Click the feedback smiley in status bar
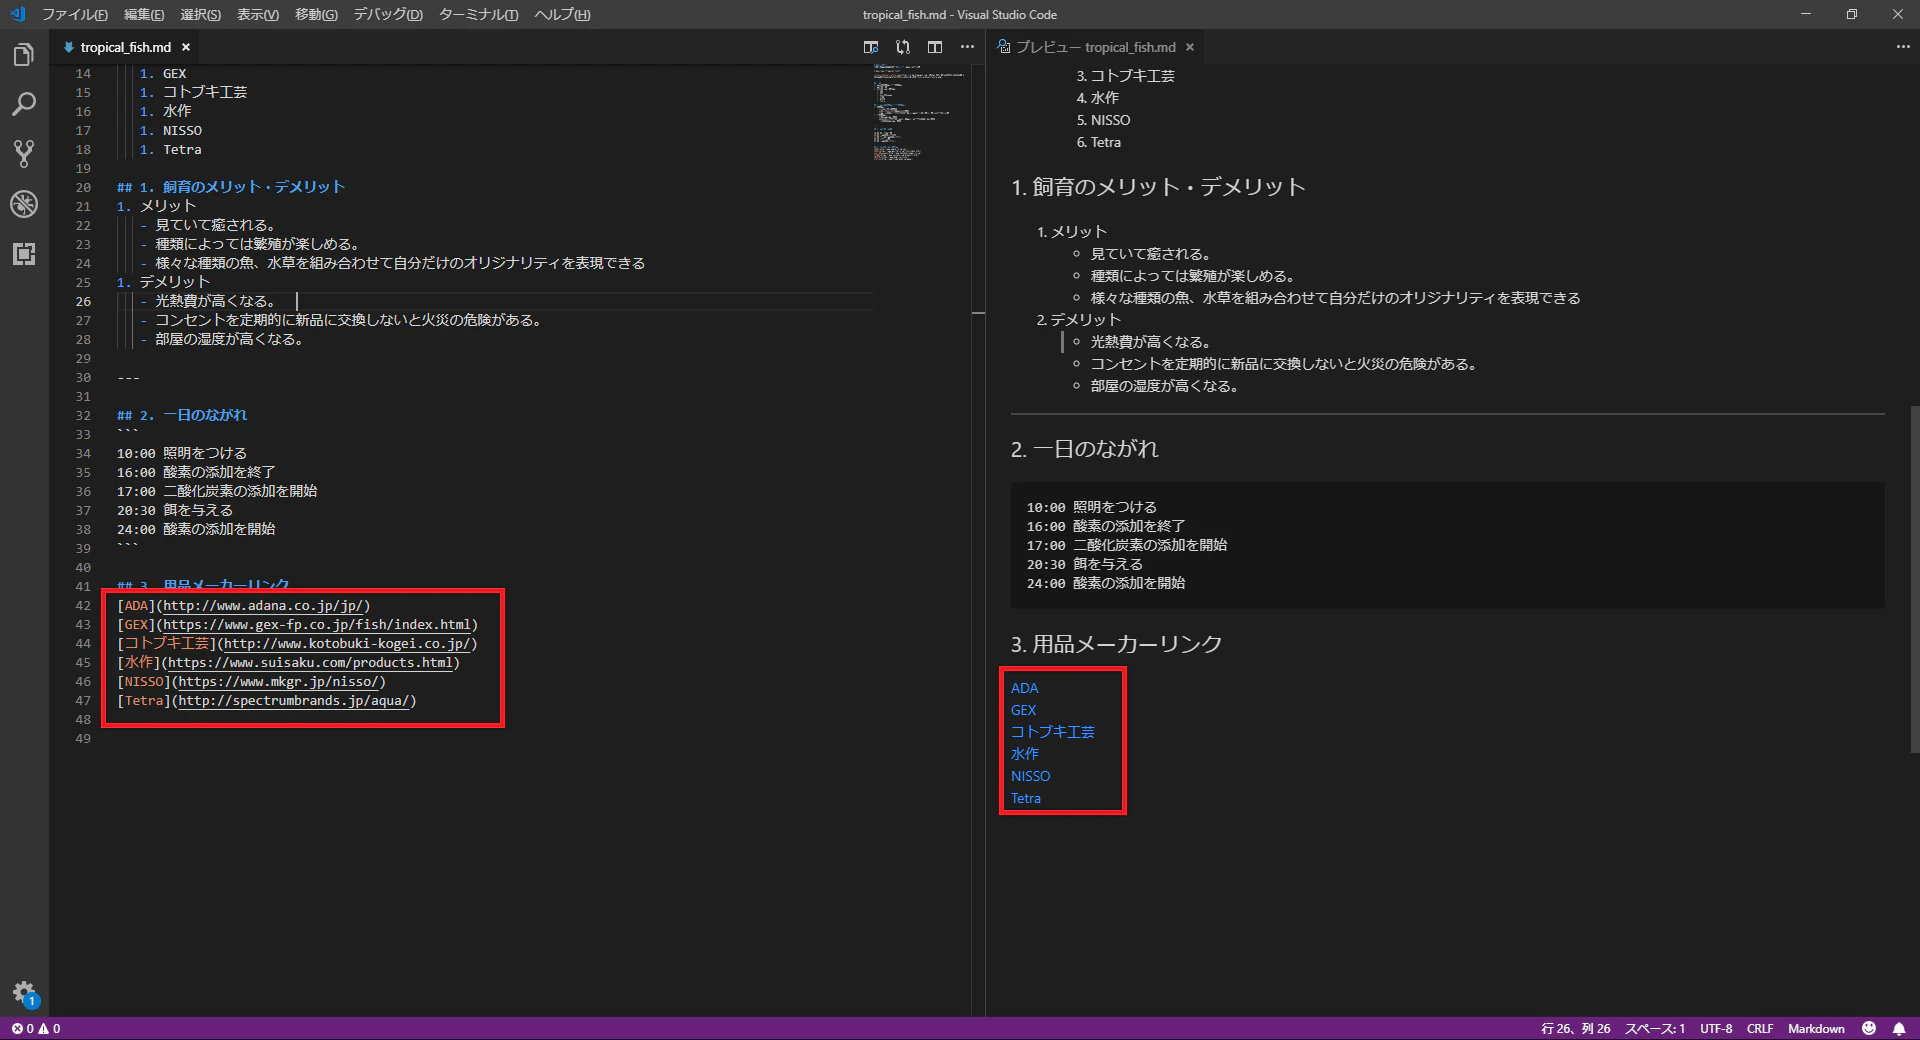Image resolution: width=1920 pixels, height=1040 pixels. click(1869, 1028)
